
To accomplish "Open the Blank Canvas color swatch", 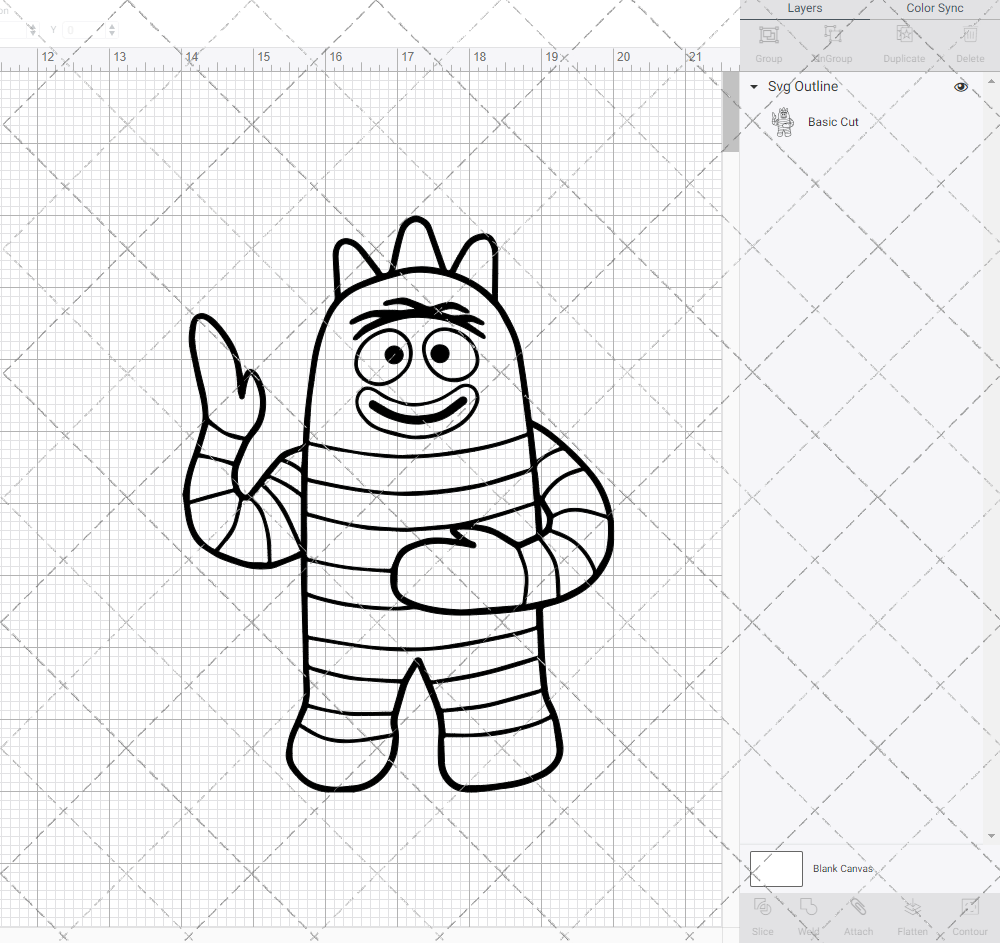I will (x=776, y=869).
